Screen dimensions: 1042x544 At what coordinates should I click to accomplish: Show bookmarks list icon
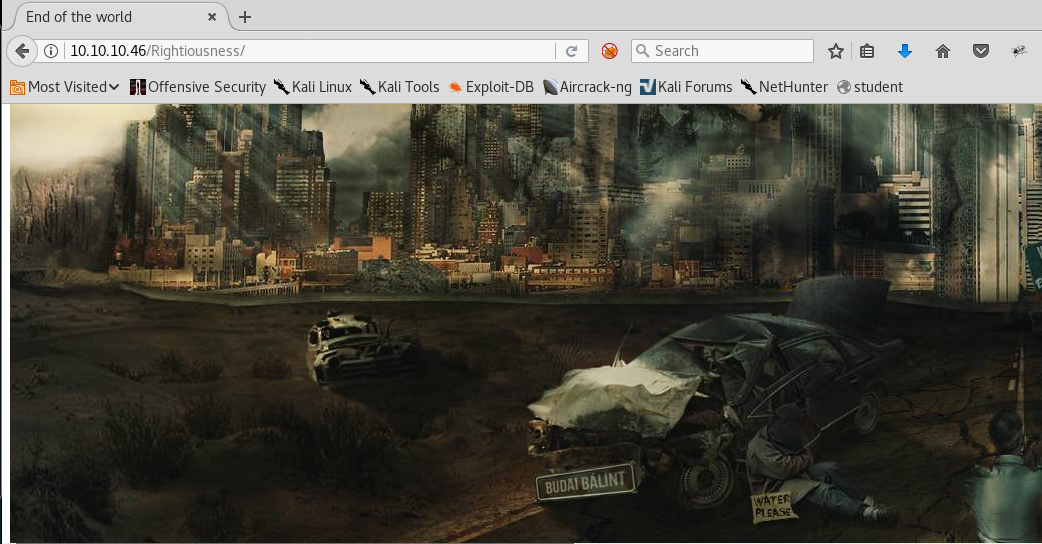[x=868, y=51]
